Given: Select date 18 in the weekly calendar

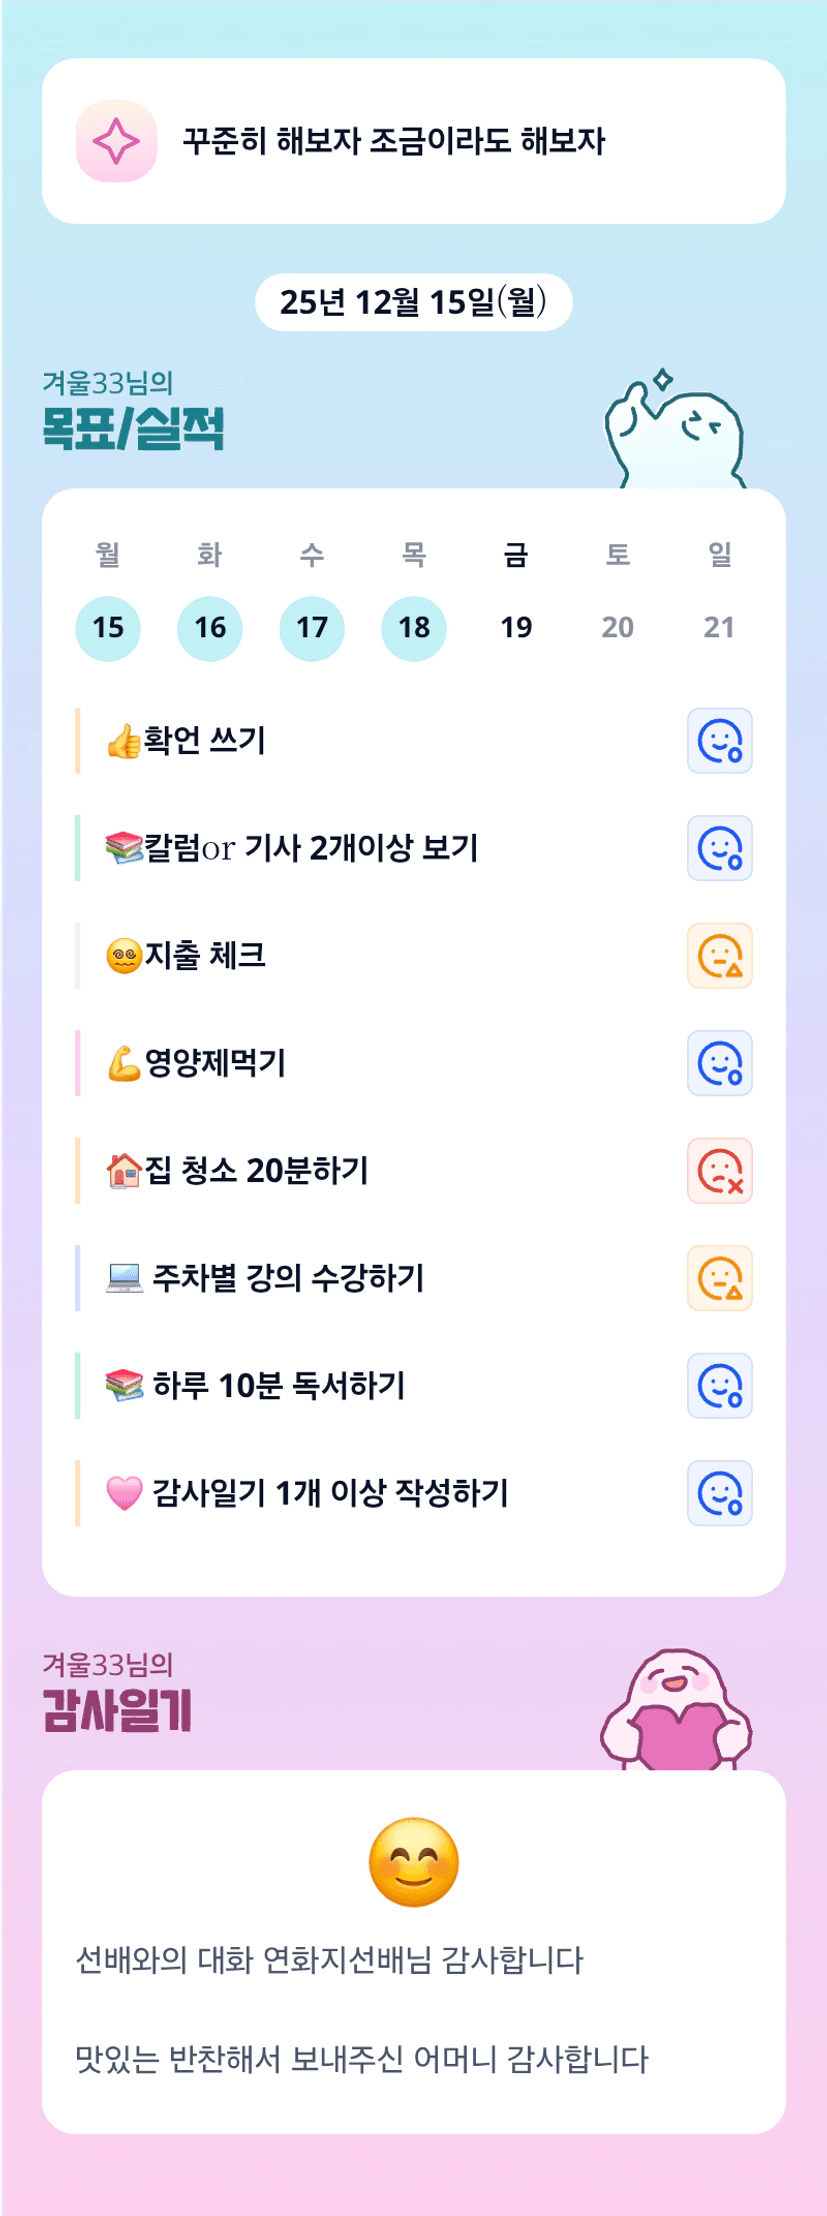Looking at the screenshot, I should coord(414,628).
